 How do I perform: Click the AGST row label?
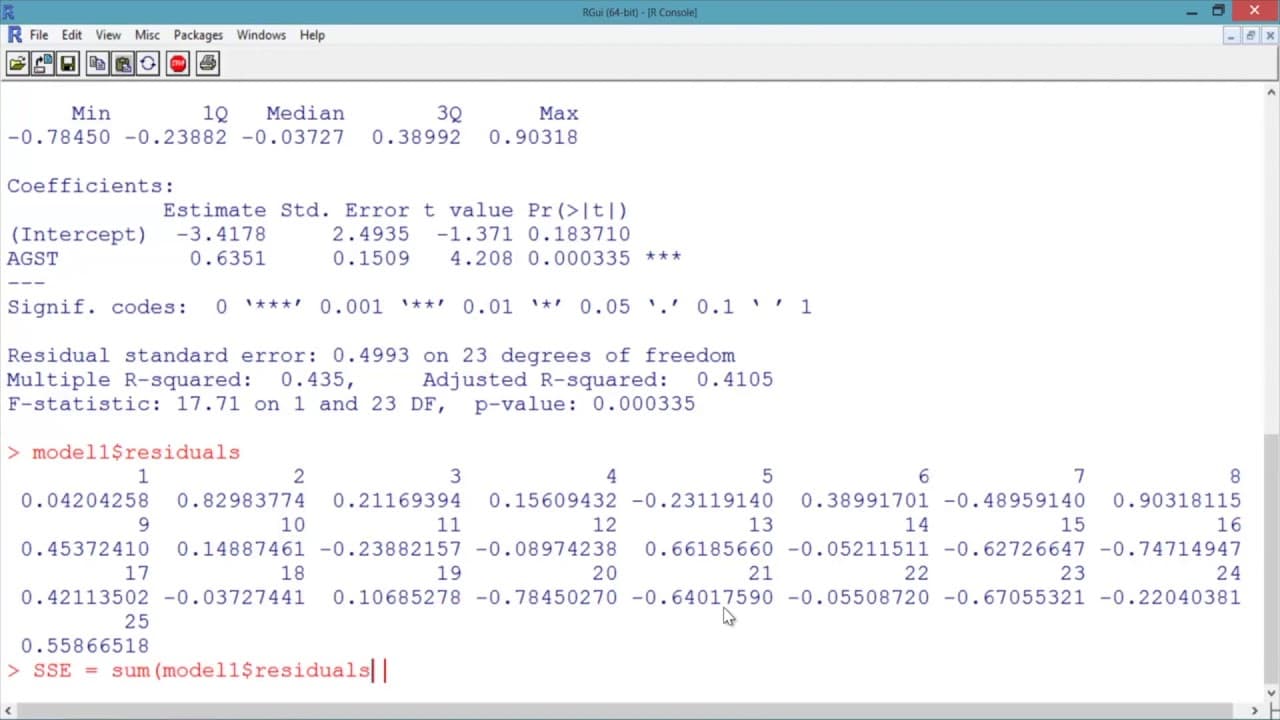click(x=33, y=258)
